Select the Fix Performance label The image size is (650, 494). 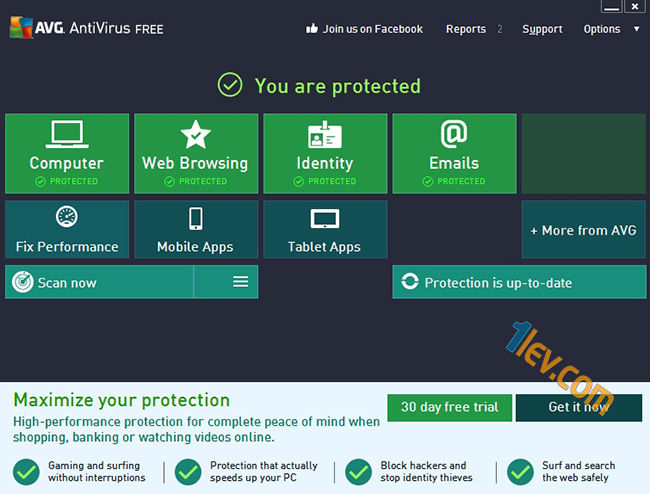pos(67,247)
